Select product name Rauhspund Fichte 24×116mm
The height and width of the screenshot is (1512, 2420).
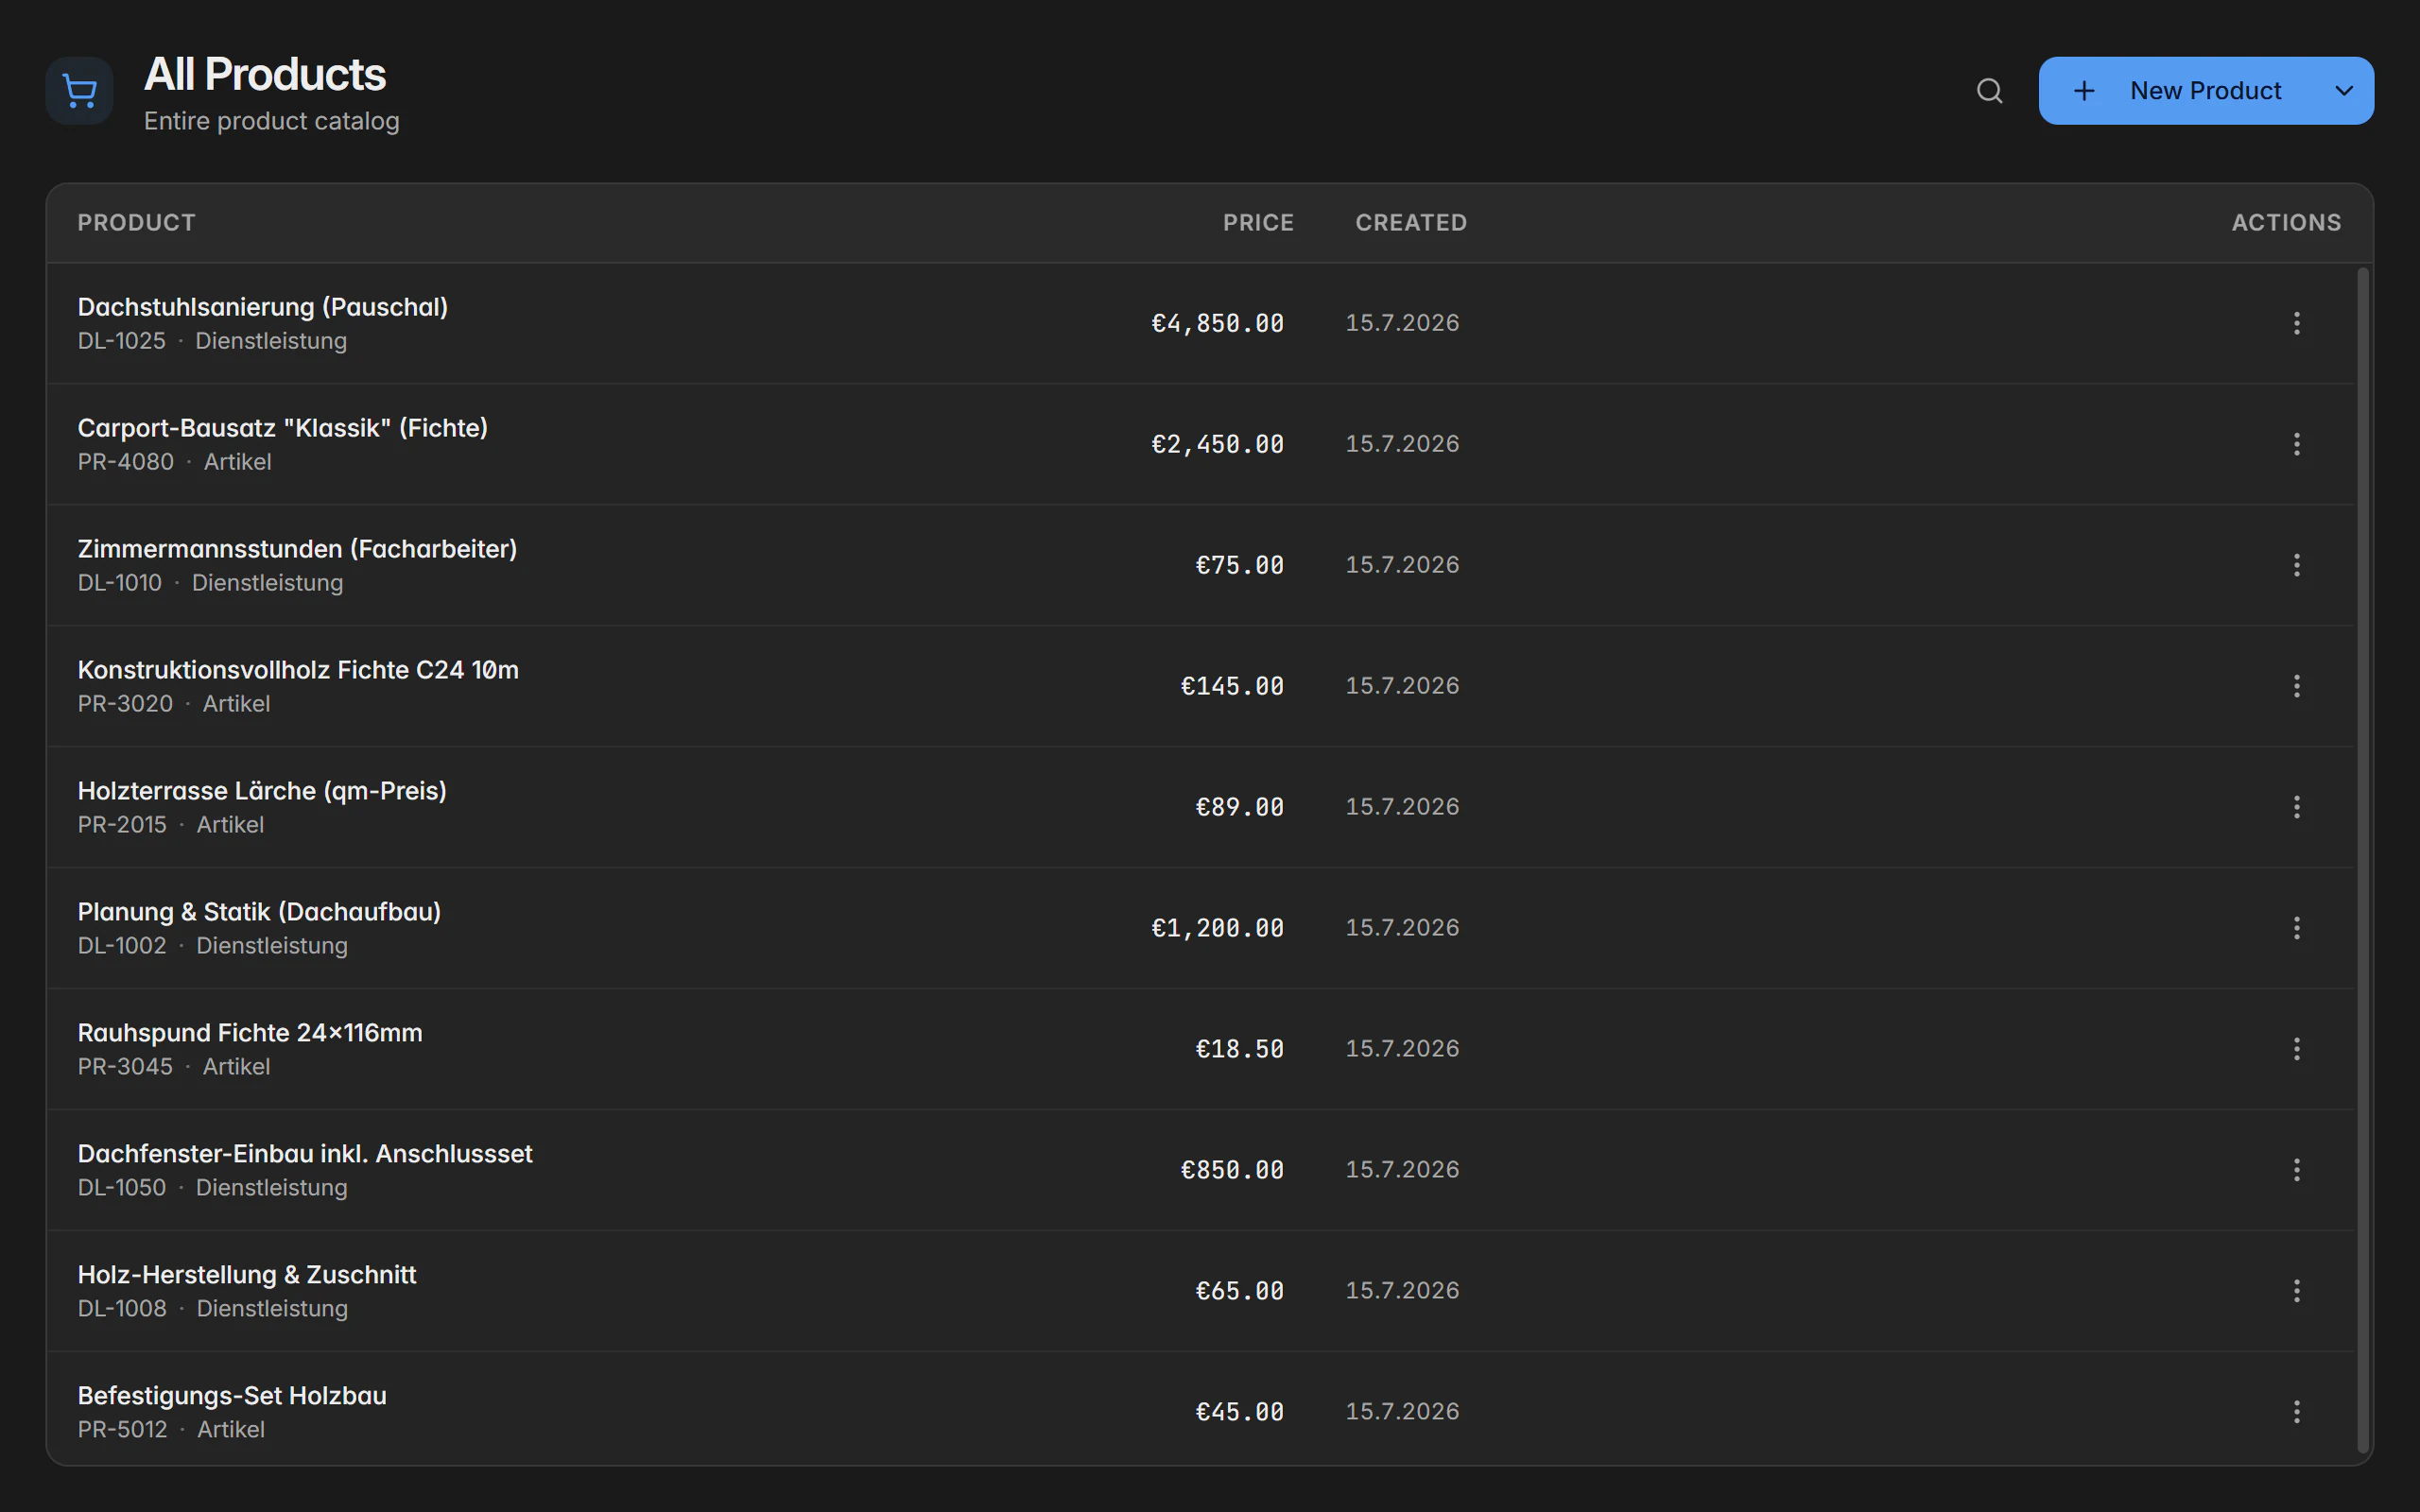(x=250, y=1033)
